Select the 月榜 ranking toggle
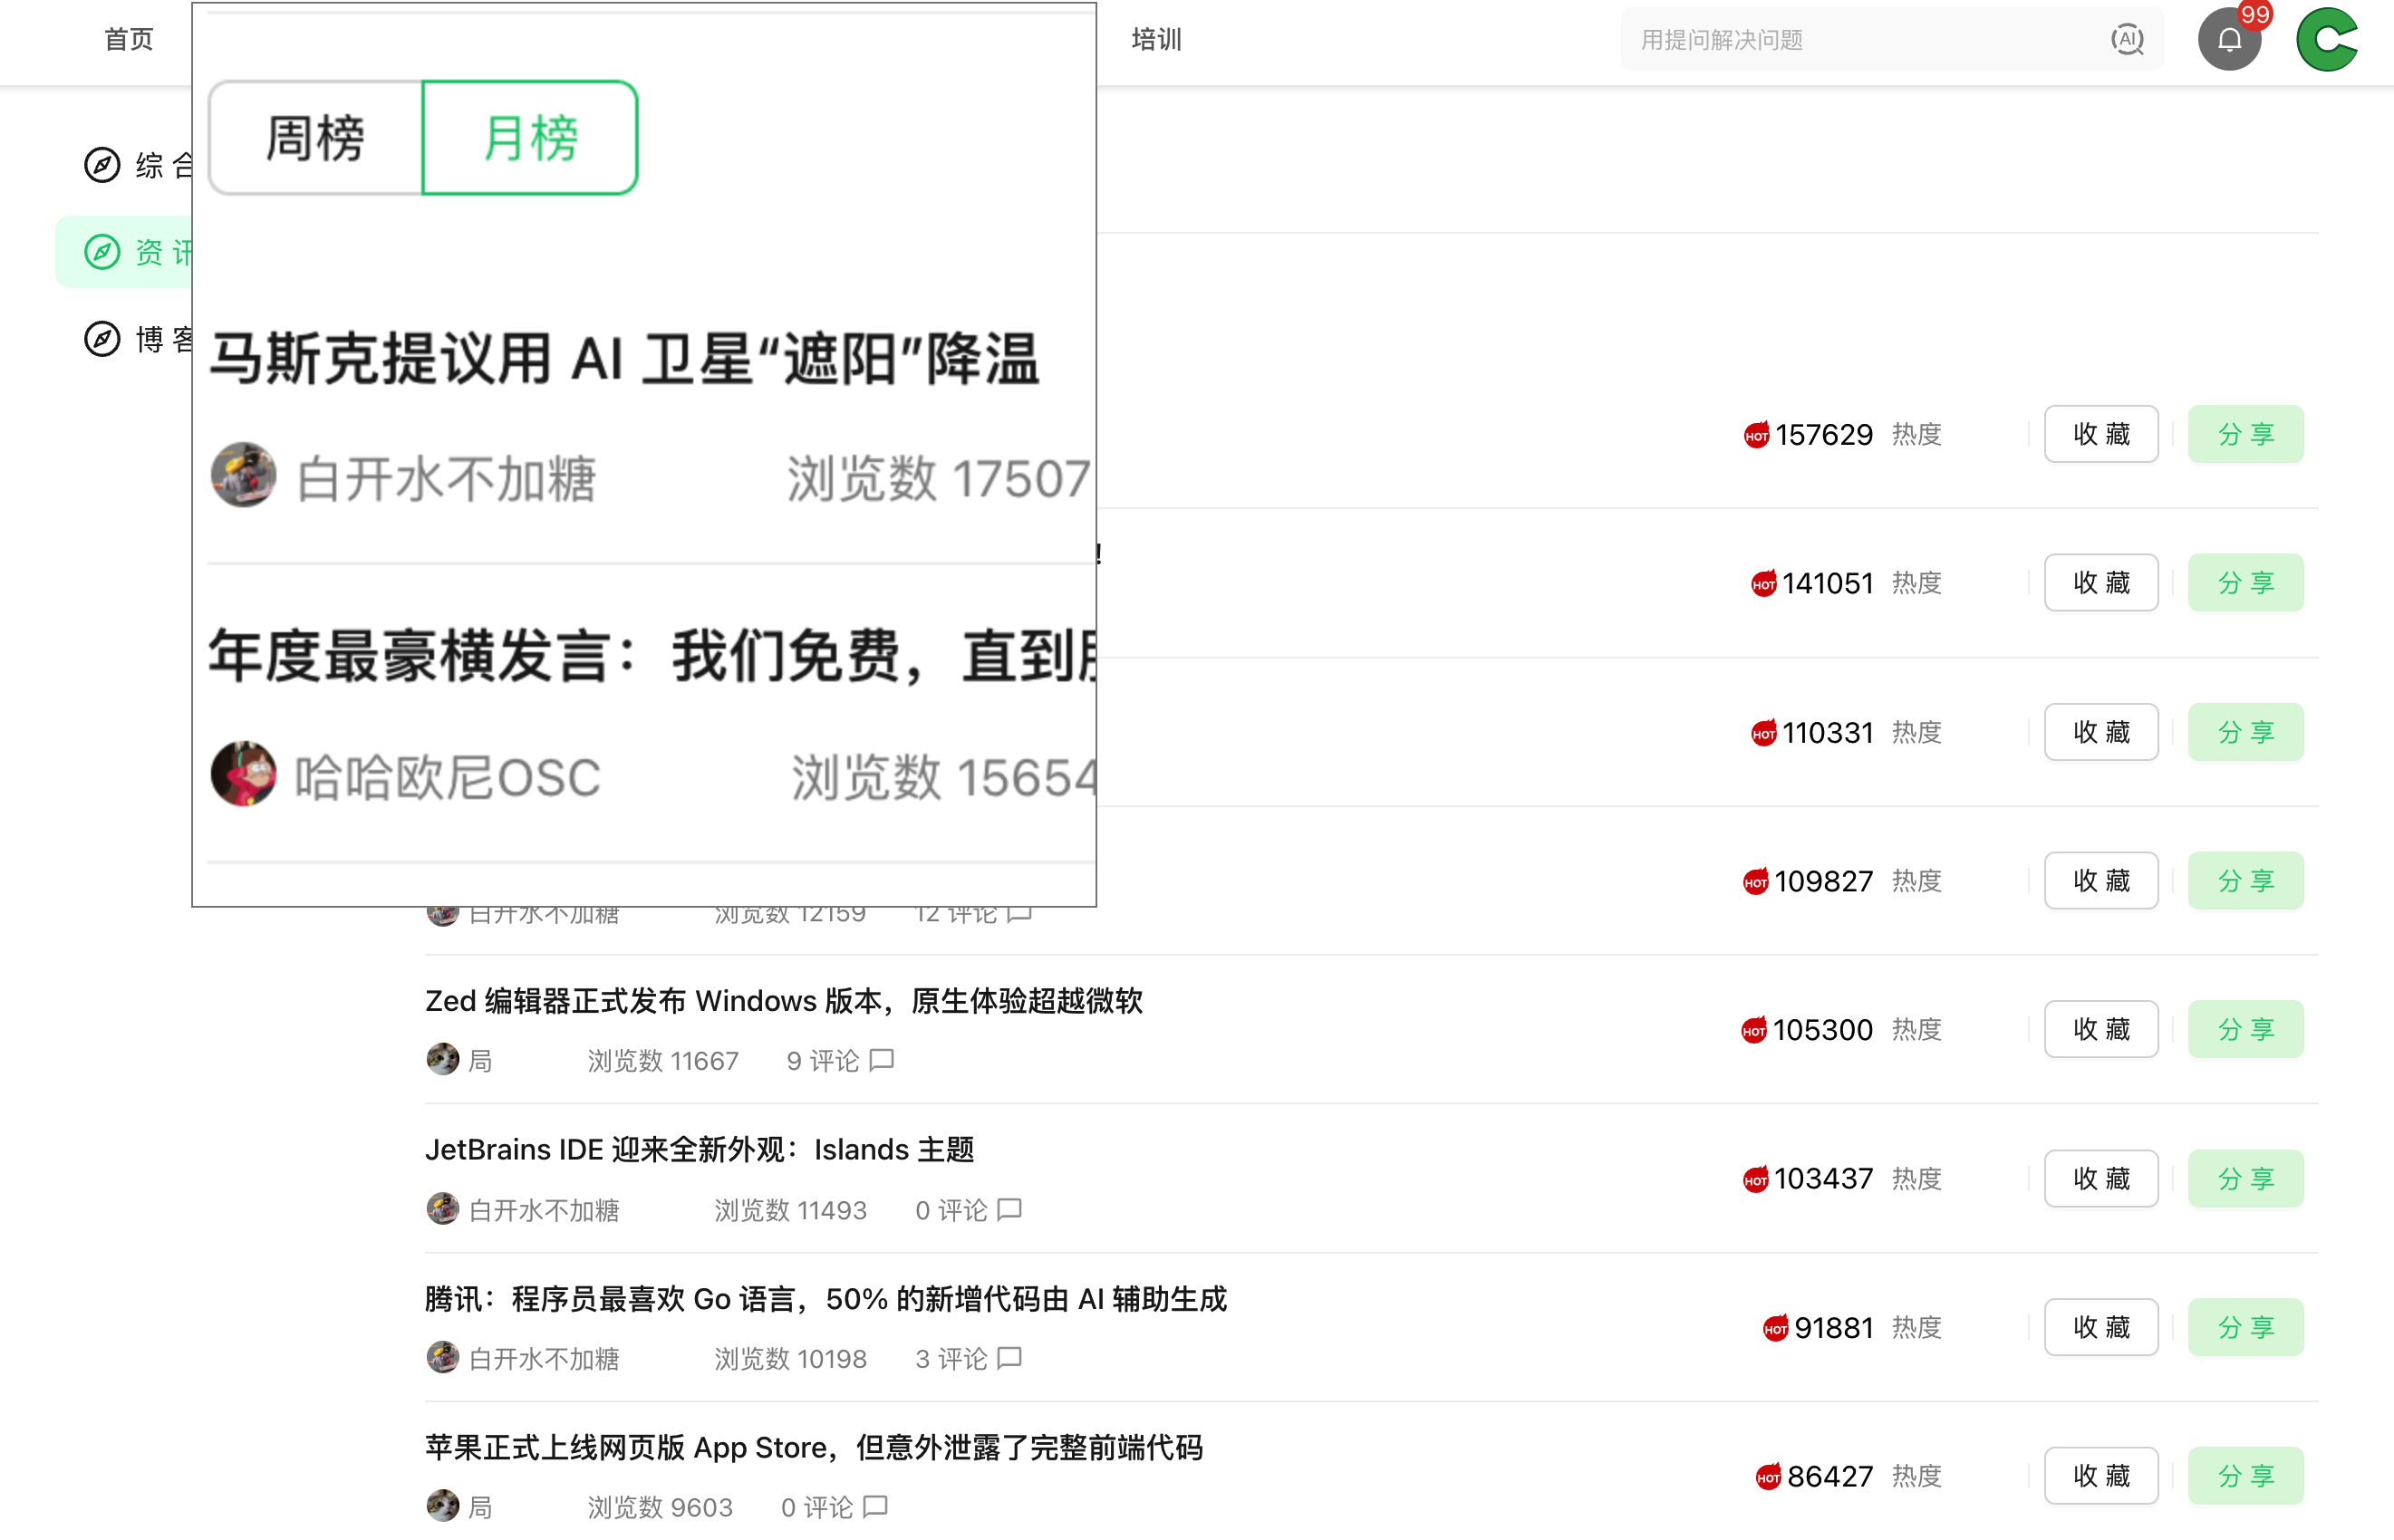The image size is (2394, 1540). coord(530,138)
